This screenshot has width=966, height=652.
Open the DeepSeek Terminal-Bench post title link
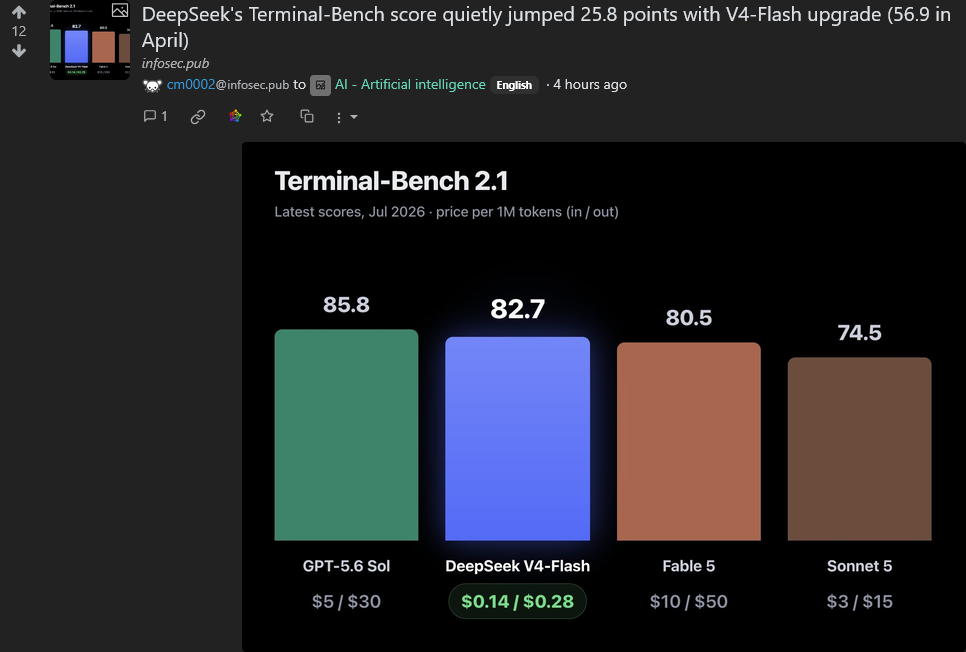[x=546, y=27]
